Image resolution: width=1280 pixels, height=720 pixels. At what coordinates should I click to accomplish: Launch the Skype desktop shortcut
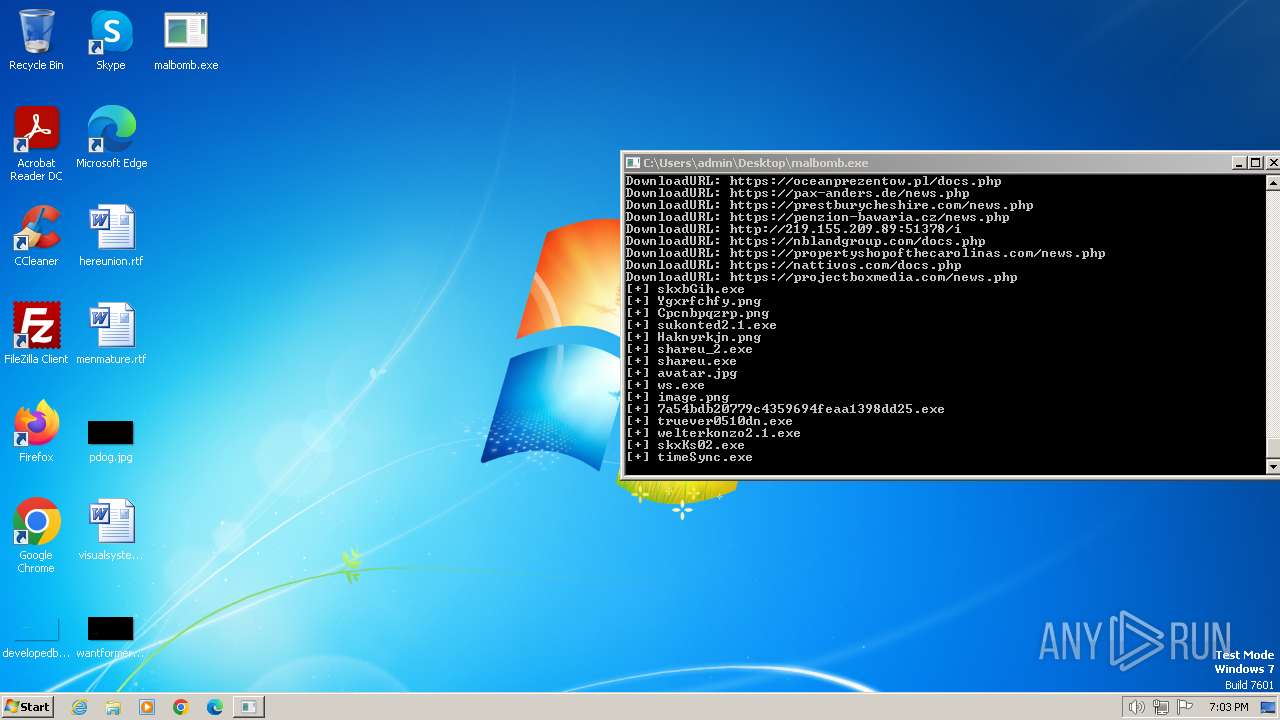coord(111,40)
